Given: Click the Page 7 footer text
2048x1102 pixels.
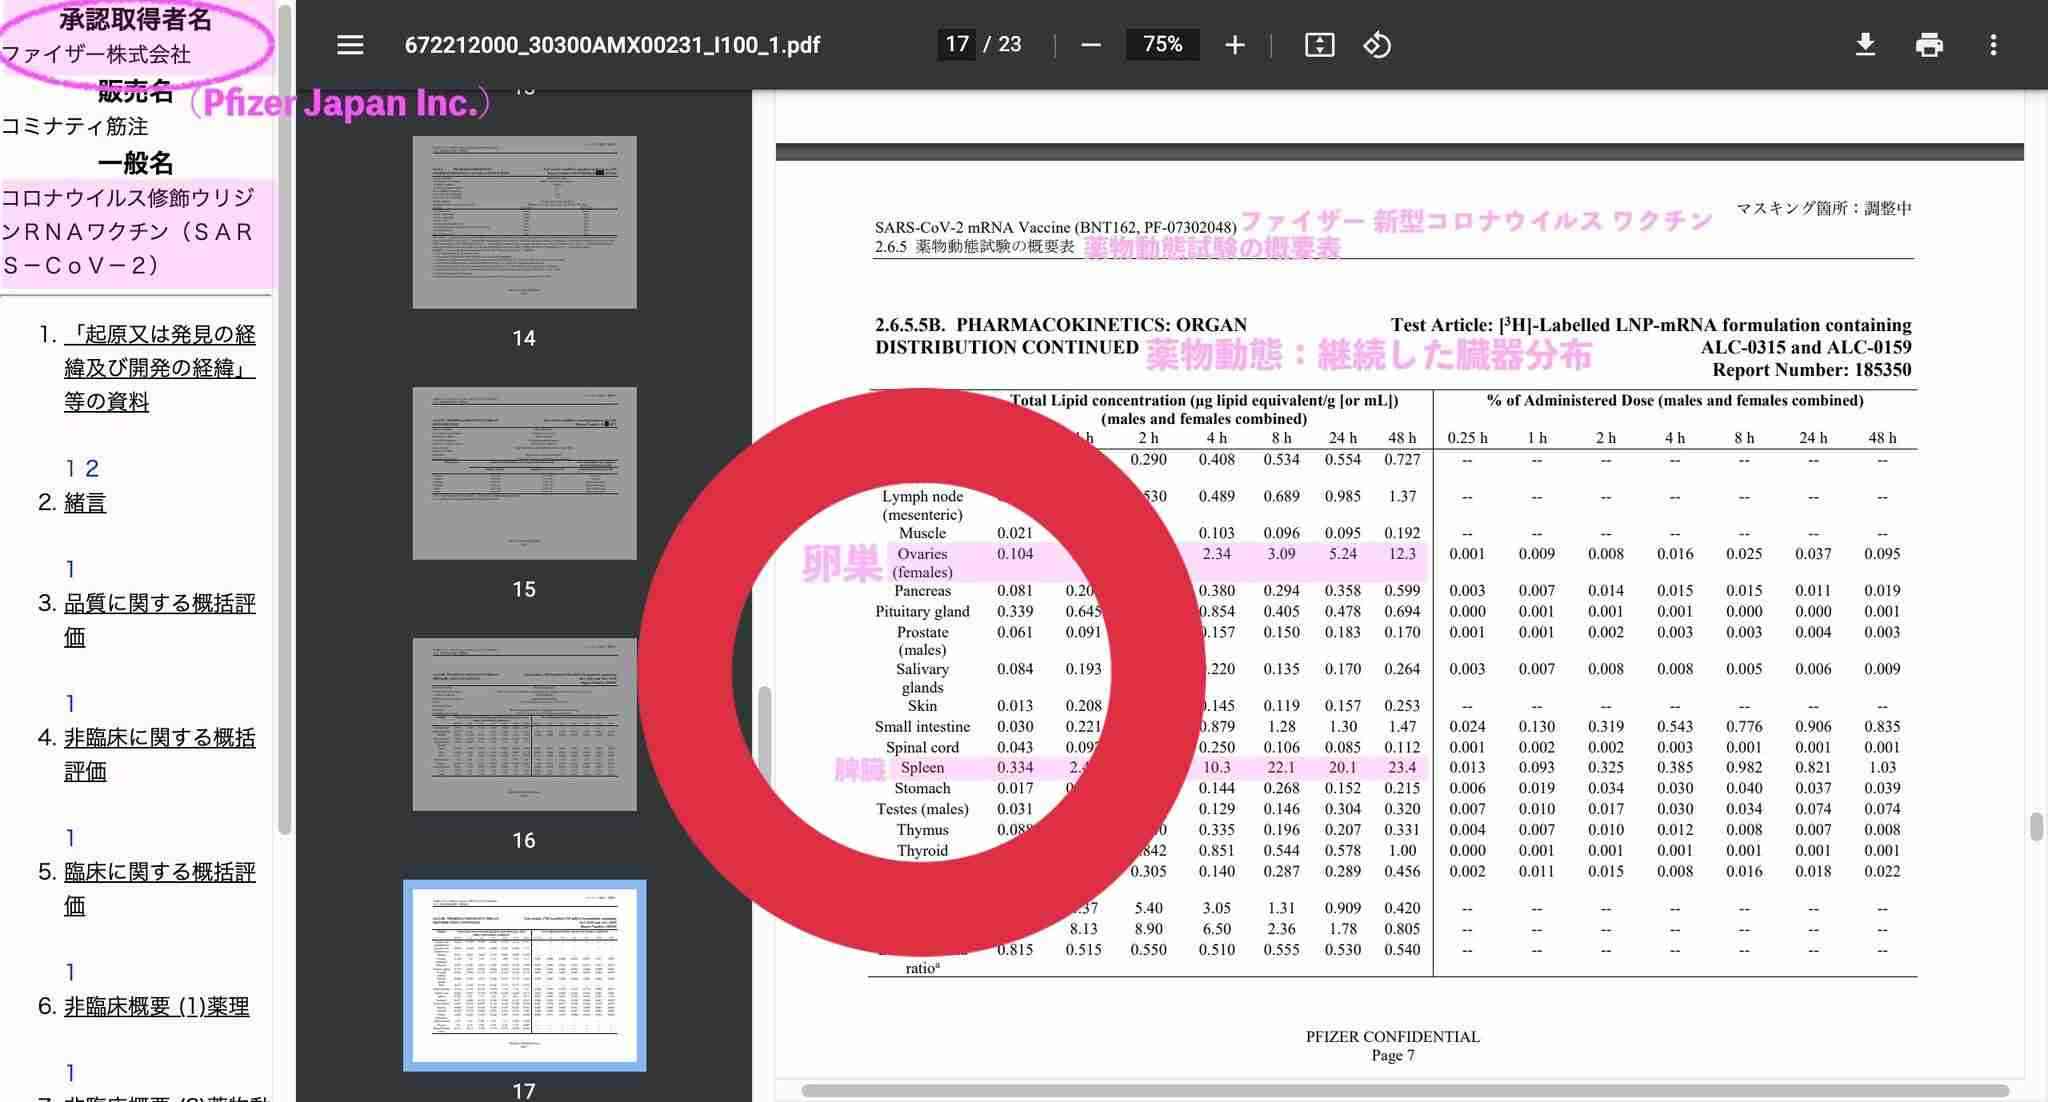Looking at the screenshot, I should pyautogui.click(x=1392, y=1055).
